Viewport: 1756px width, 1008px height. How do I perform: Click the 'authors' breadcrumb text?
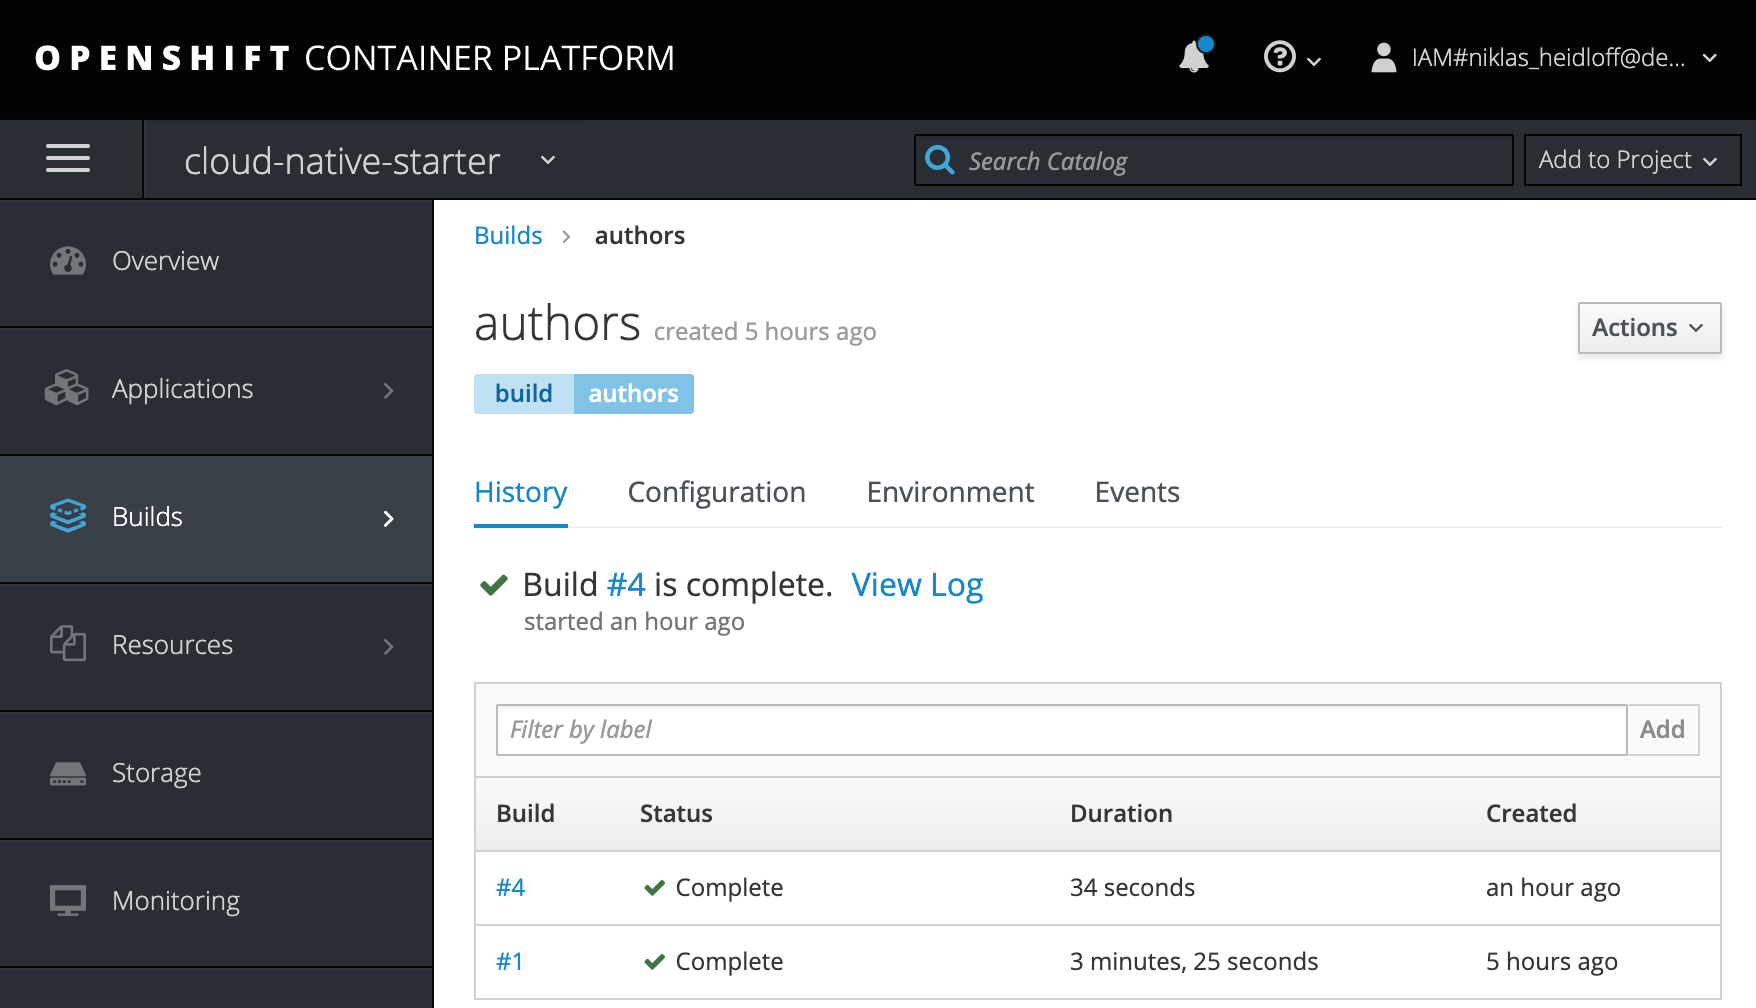pyautogui.click(x=640, y=236)
